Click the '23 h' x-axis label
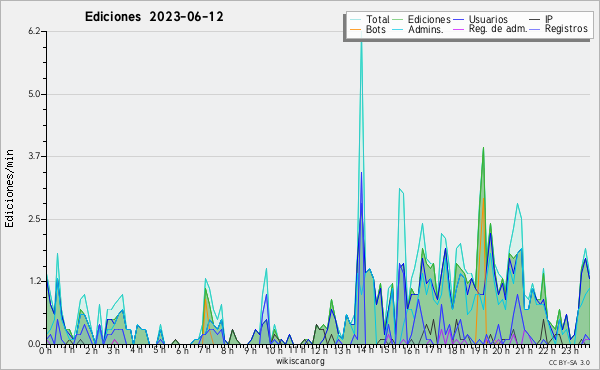 point(569,350)
